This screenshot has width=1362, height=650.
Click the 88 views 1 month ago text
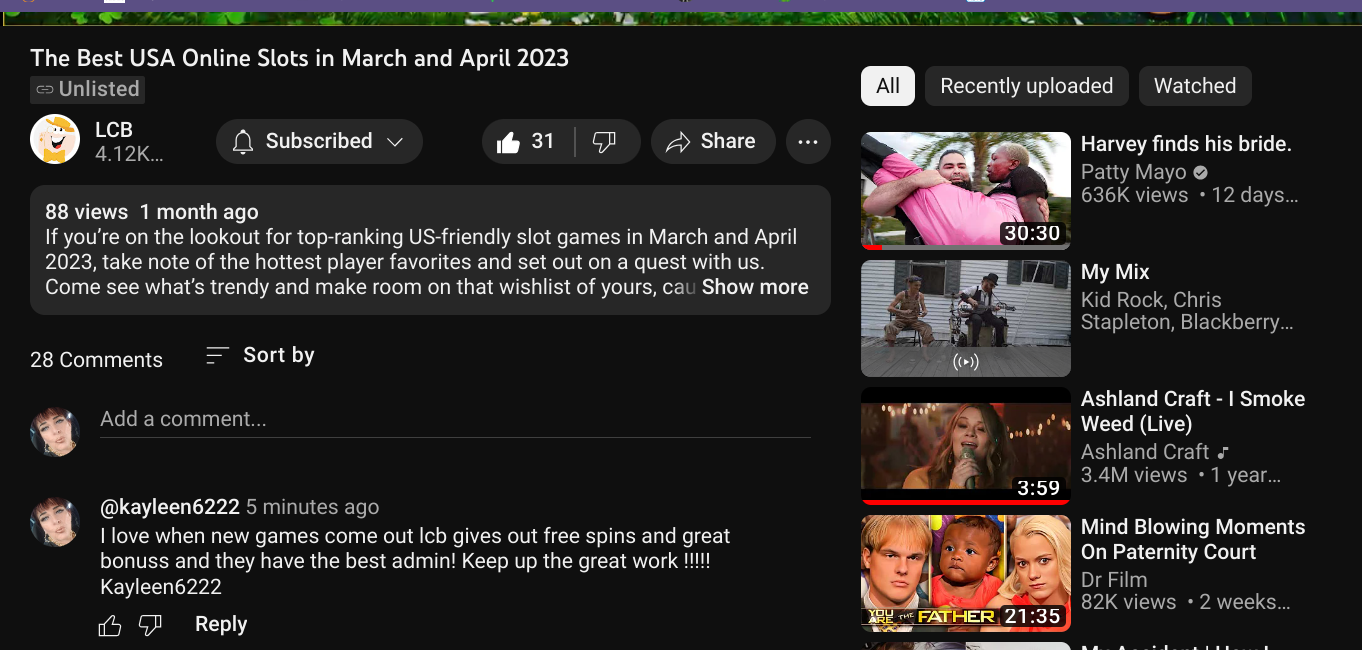[152, 212]
